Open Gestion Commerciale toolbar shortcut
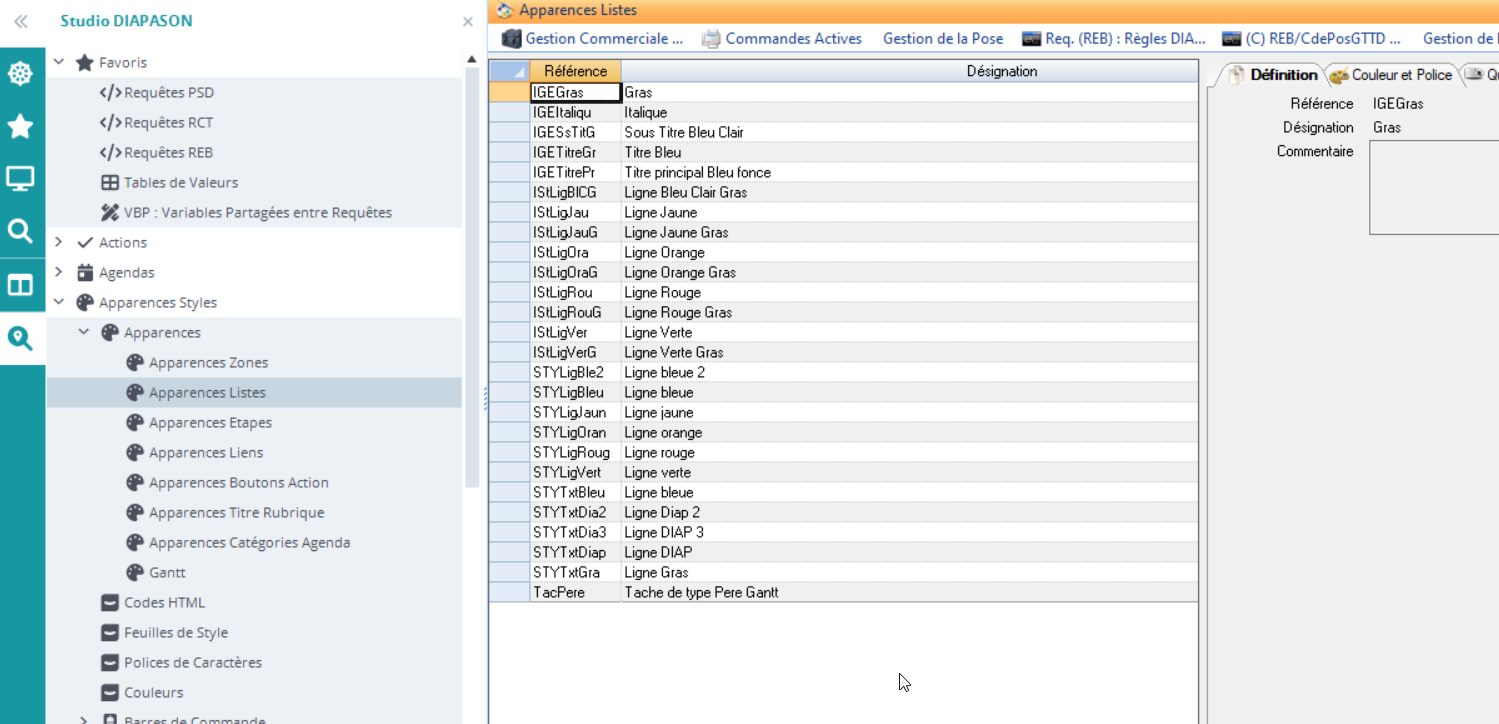Screen dimensions: 1499x724 pyautogui.click(x=593, y=39)
